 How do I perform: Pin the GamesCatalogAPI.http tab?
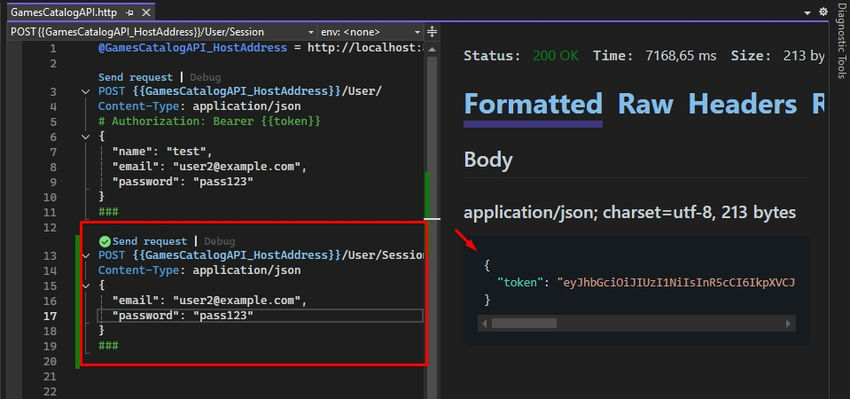[129, 12]
